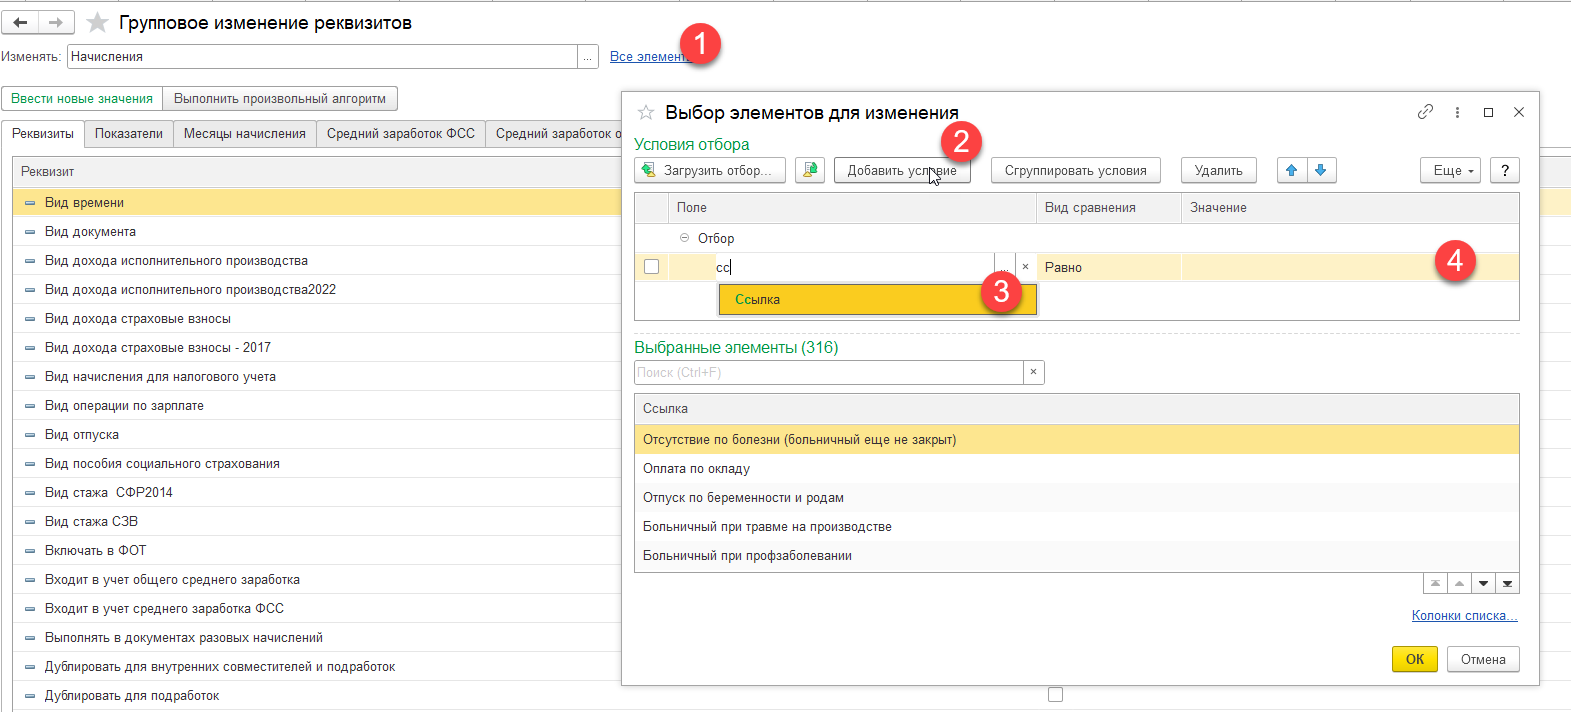Open the Колонки списка link
This screenshot has width=1571, height=712.
(1464, 615)
